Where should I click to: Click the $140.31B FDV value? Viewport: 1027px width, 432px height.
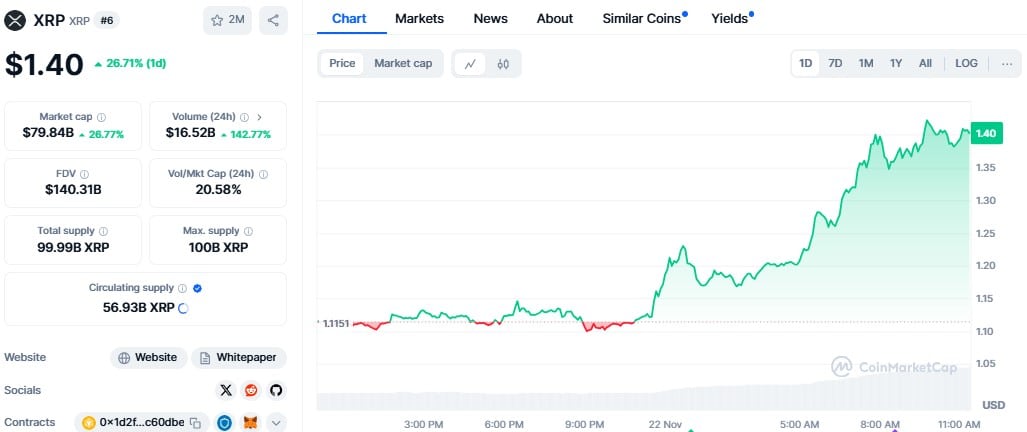coord(73,190)
